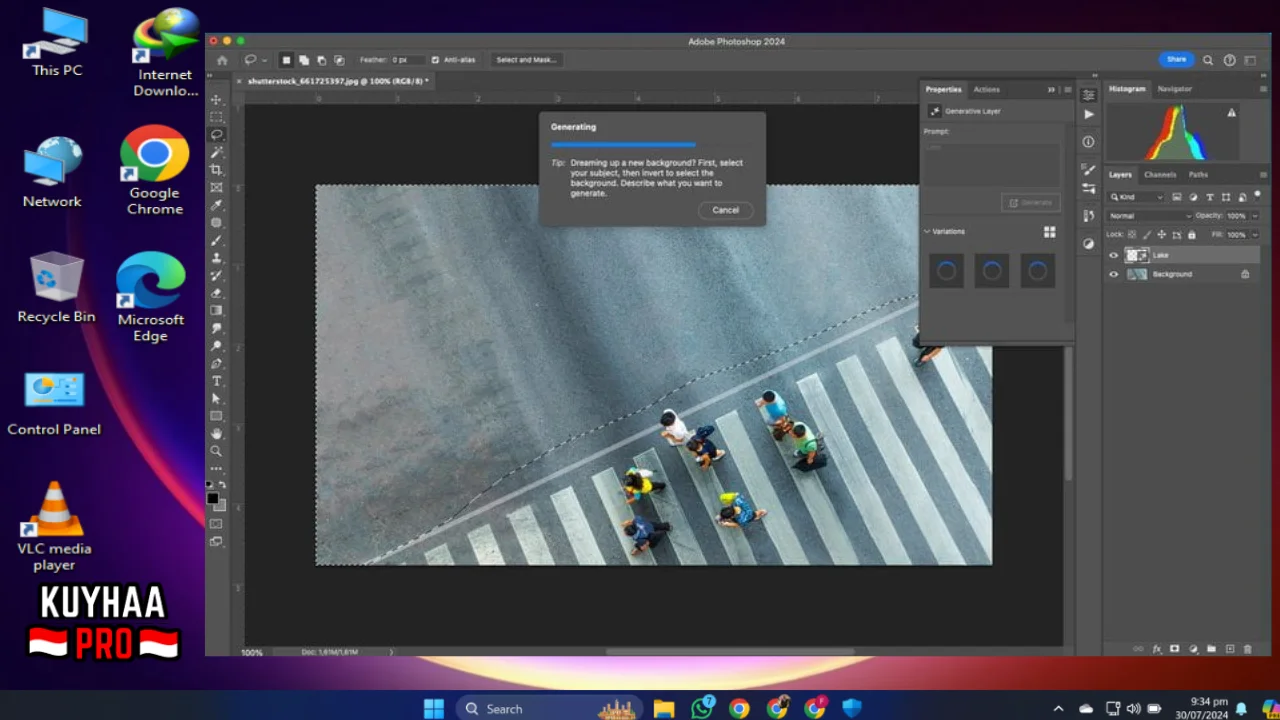
Task: Open the Normal blend mode dropdown
Action: 1150,216
